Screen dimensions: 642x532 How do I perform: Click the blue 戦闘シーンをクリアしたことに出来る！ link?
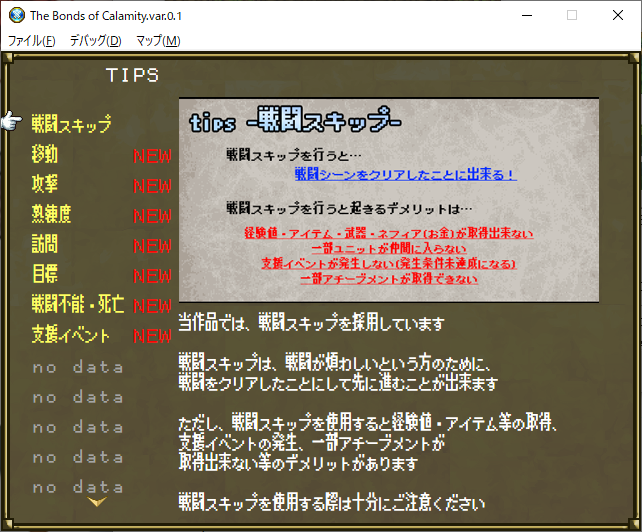(x=405, y=174)
